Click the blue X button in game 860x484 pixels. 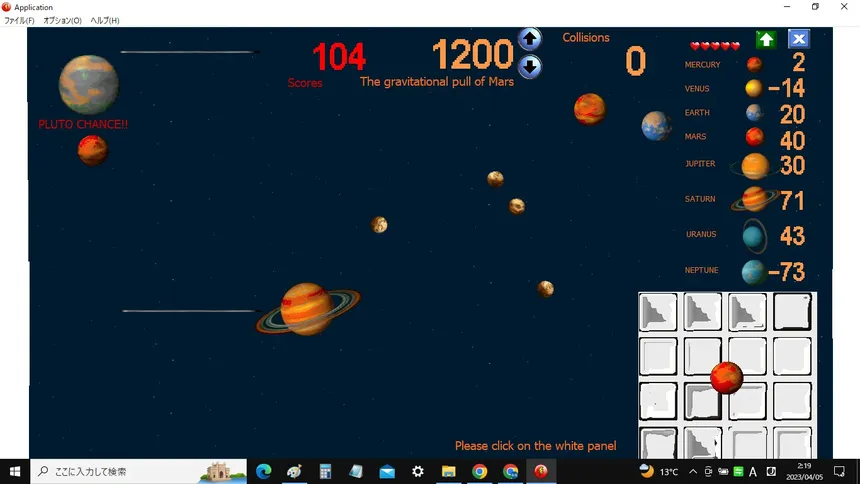tap(799, 39)
